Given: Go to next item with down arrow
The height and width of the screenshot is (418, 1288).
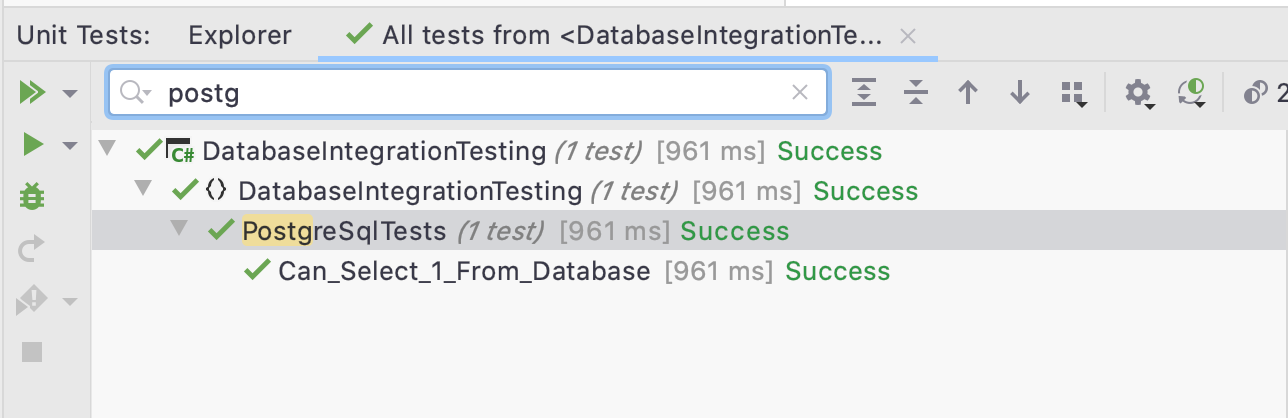Looking at the screenshot, I should [1020, 93].
